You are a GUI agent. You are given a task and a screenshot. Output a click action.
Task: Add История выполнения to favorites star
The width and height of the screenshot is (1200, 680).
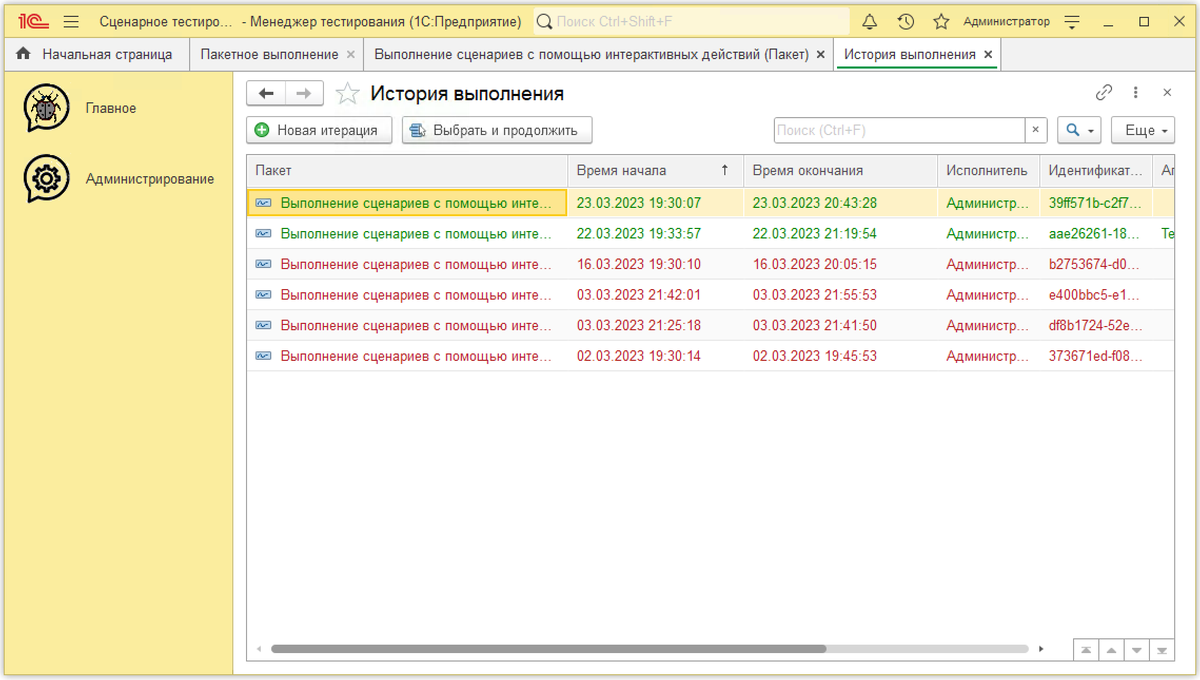pos(347,94)
